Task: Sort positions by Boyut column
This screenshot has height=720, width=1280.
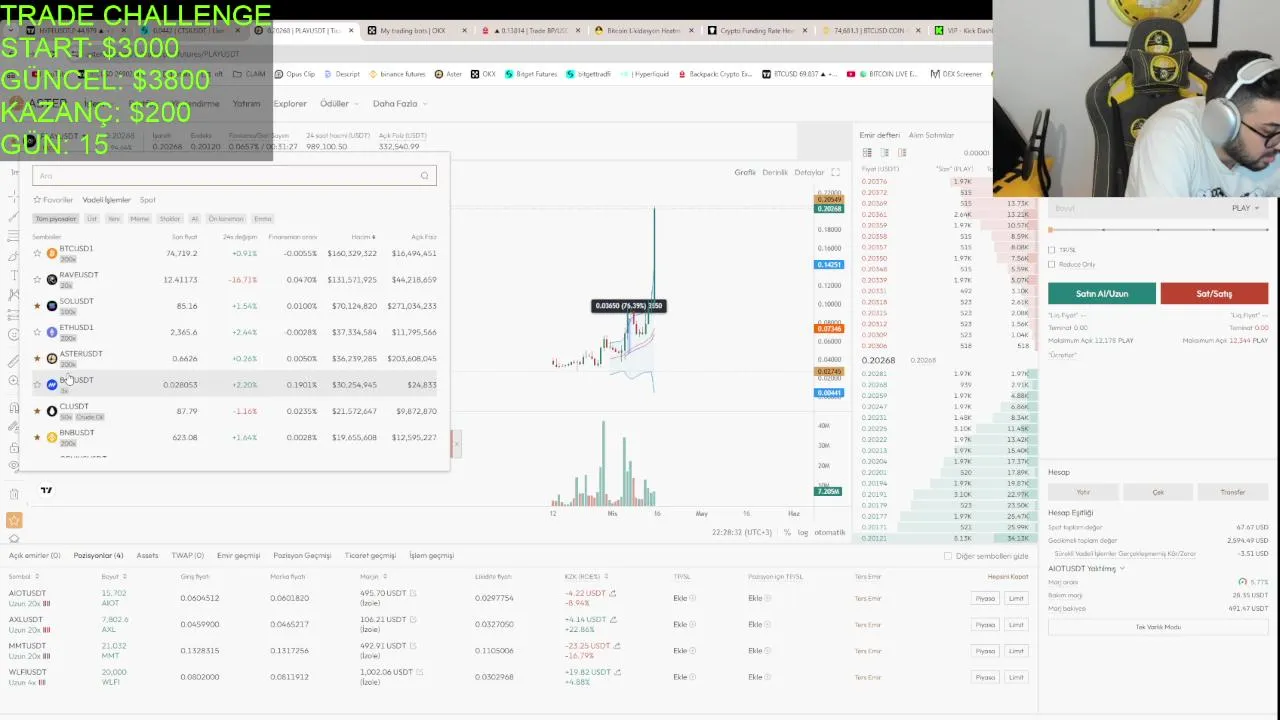Action: (x=114, y=577)
